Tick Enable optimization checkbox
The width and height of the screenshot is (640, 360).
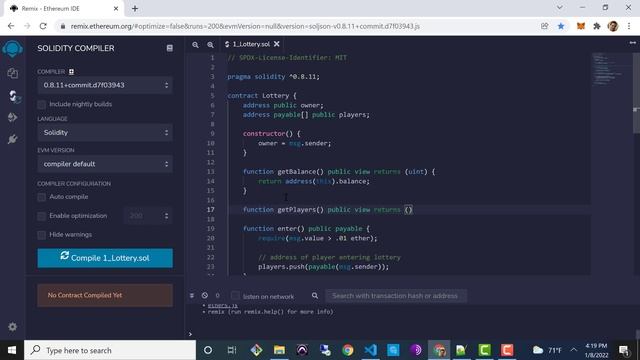pos(42,216)
